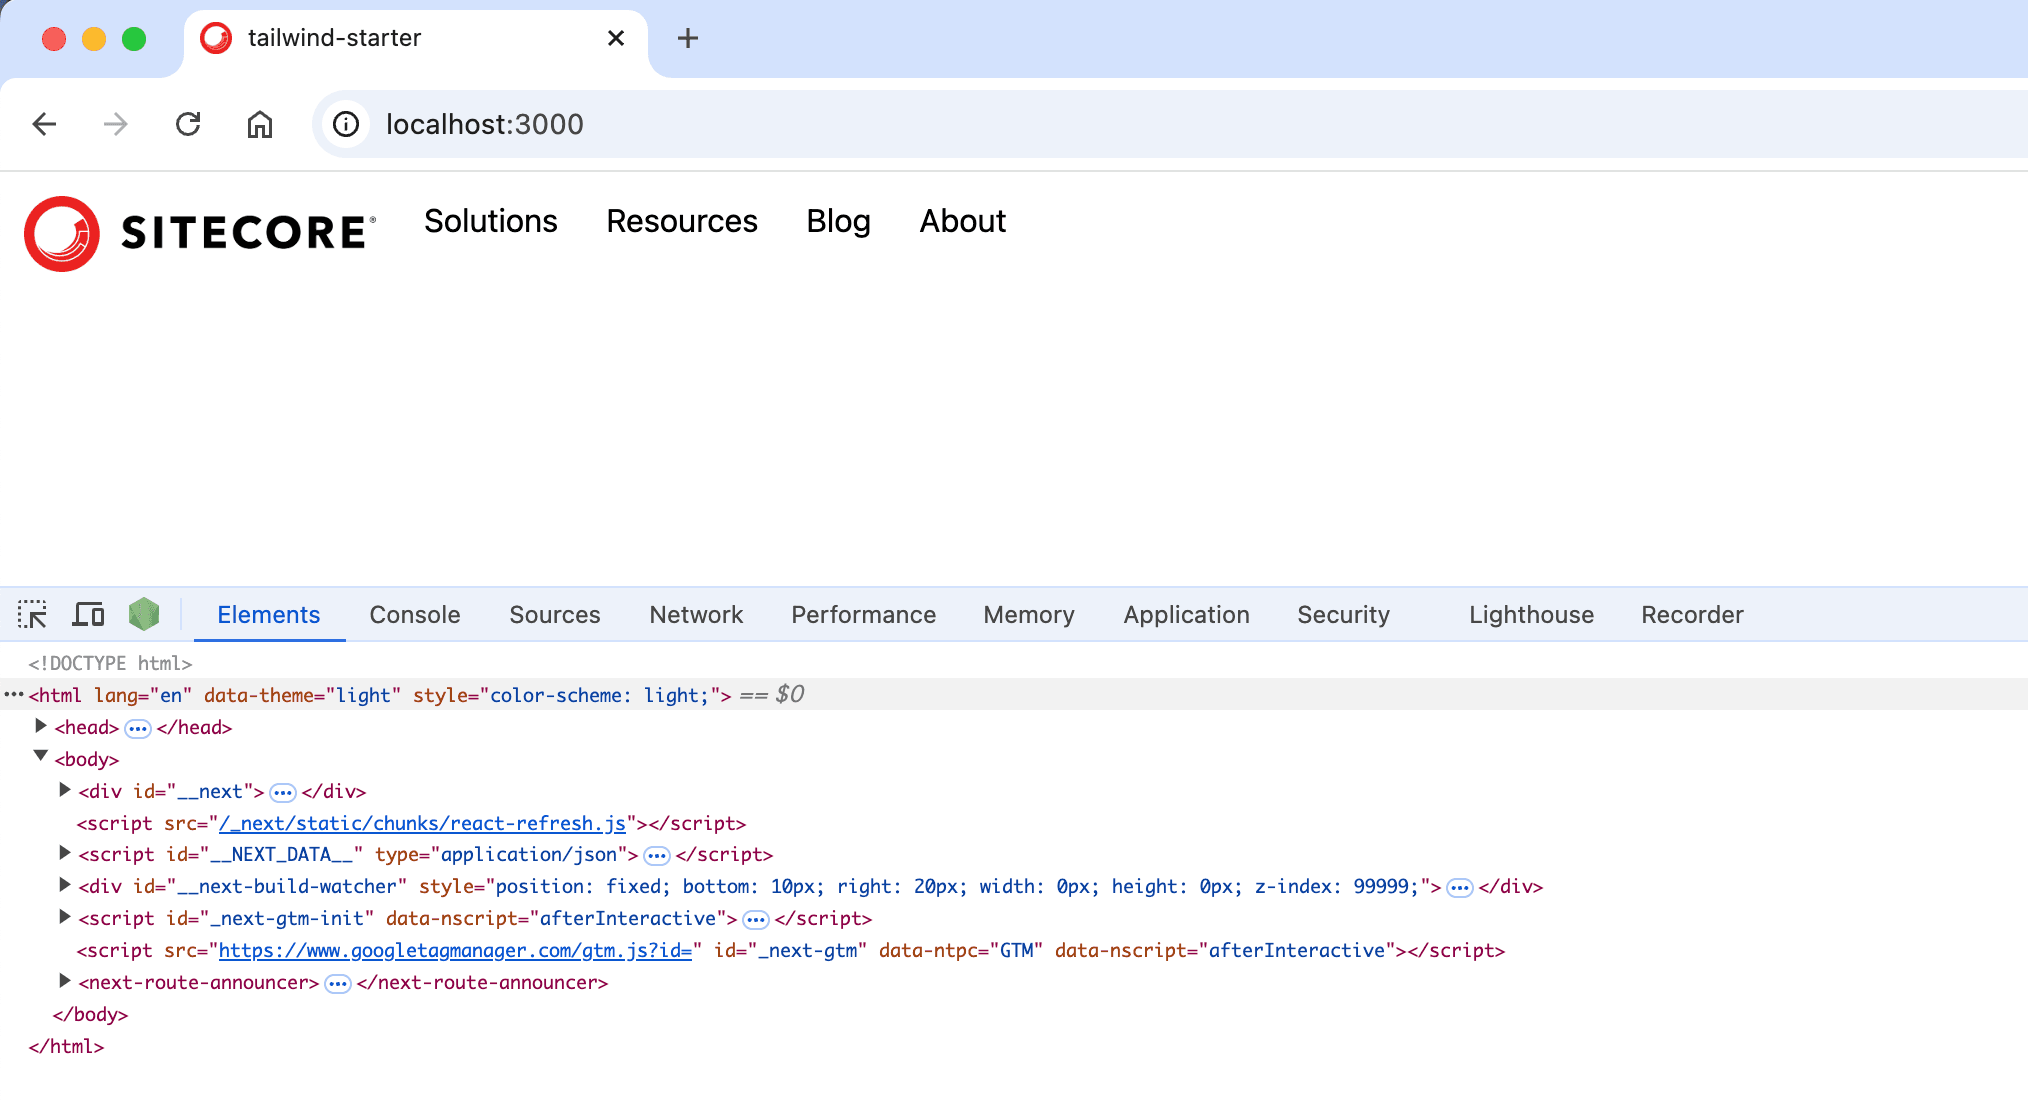The width and height of the screenshot is (2028, 1118).
Task: Click the home button icon
Action: (x=260, y=124)
